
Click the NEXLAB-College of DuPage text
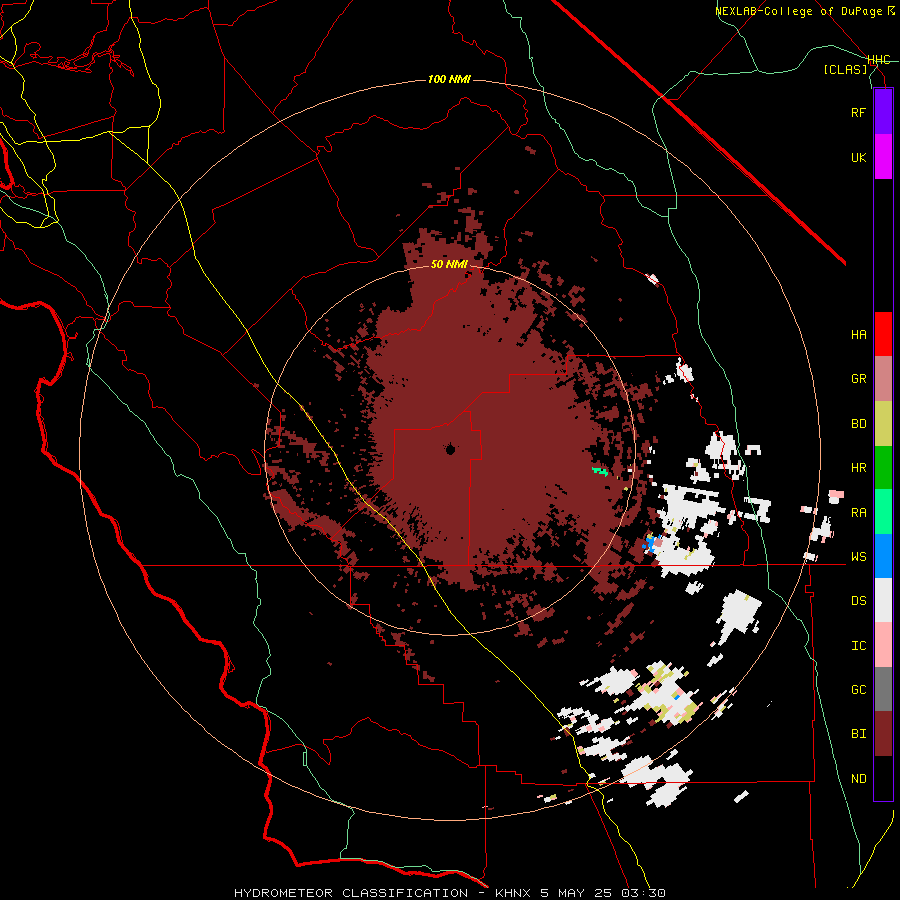(x=800, y=11)
